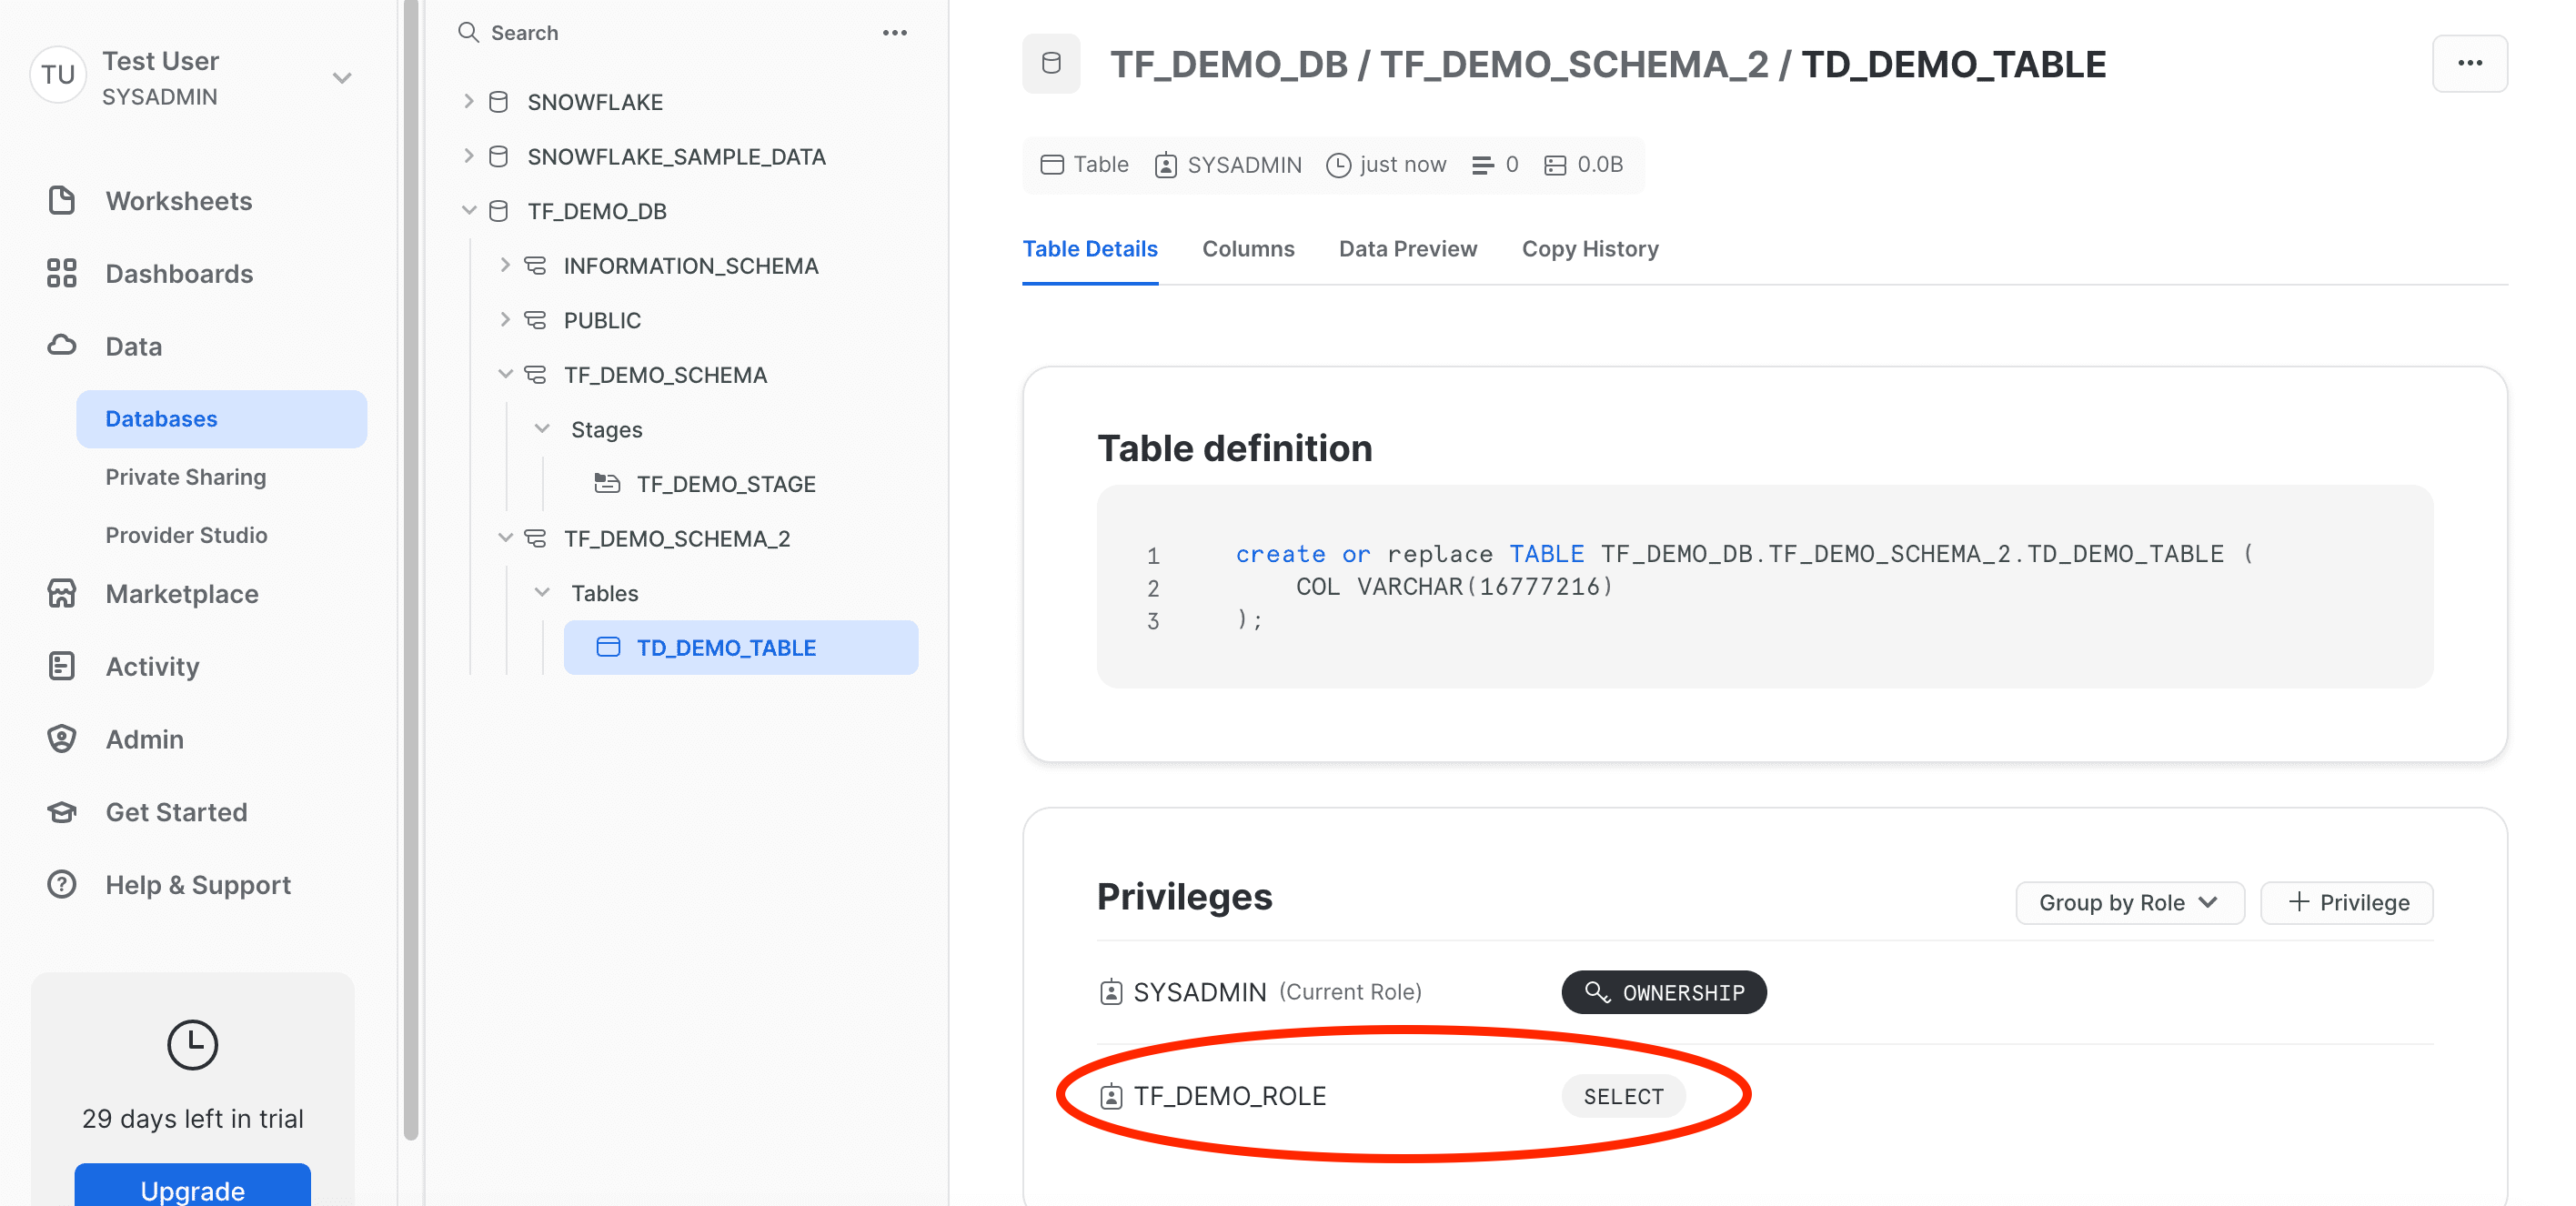Click the sidebar vertical scrollbar

pyautogui.click(x=410, y=570)
